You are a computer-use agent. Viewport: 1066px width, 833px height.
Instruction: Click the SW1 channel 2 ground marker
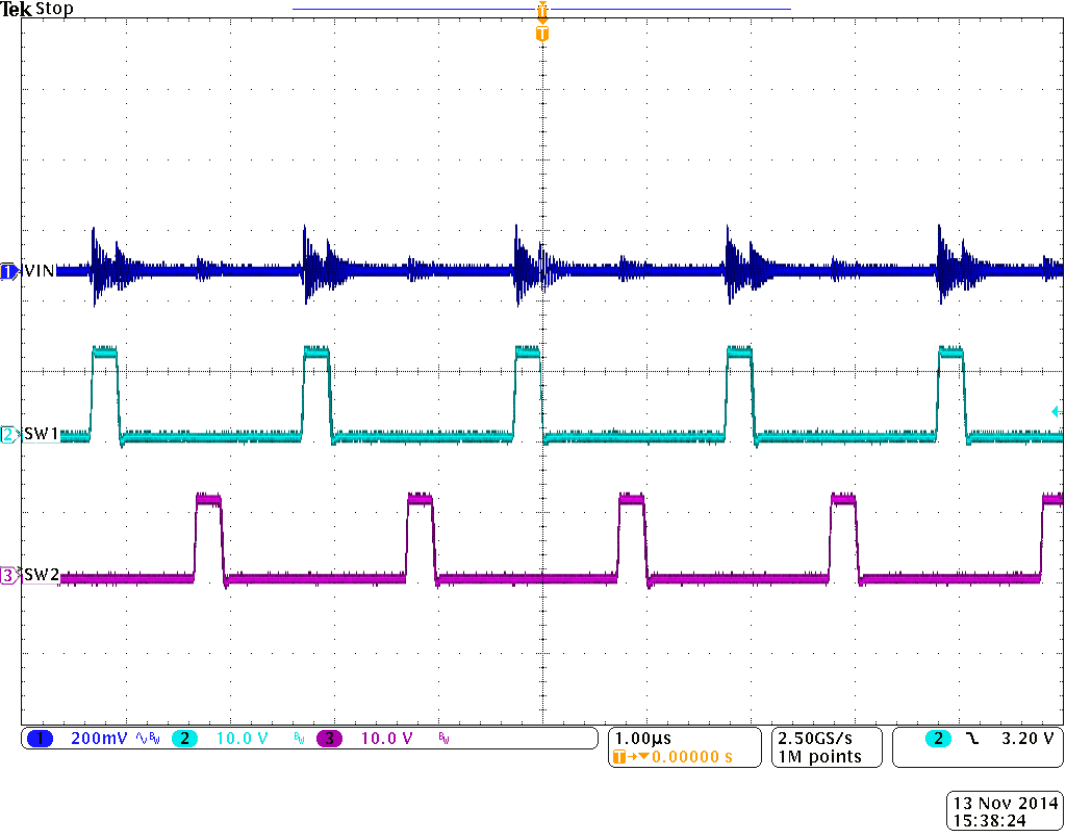9,436
